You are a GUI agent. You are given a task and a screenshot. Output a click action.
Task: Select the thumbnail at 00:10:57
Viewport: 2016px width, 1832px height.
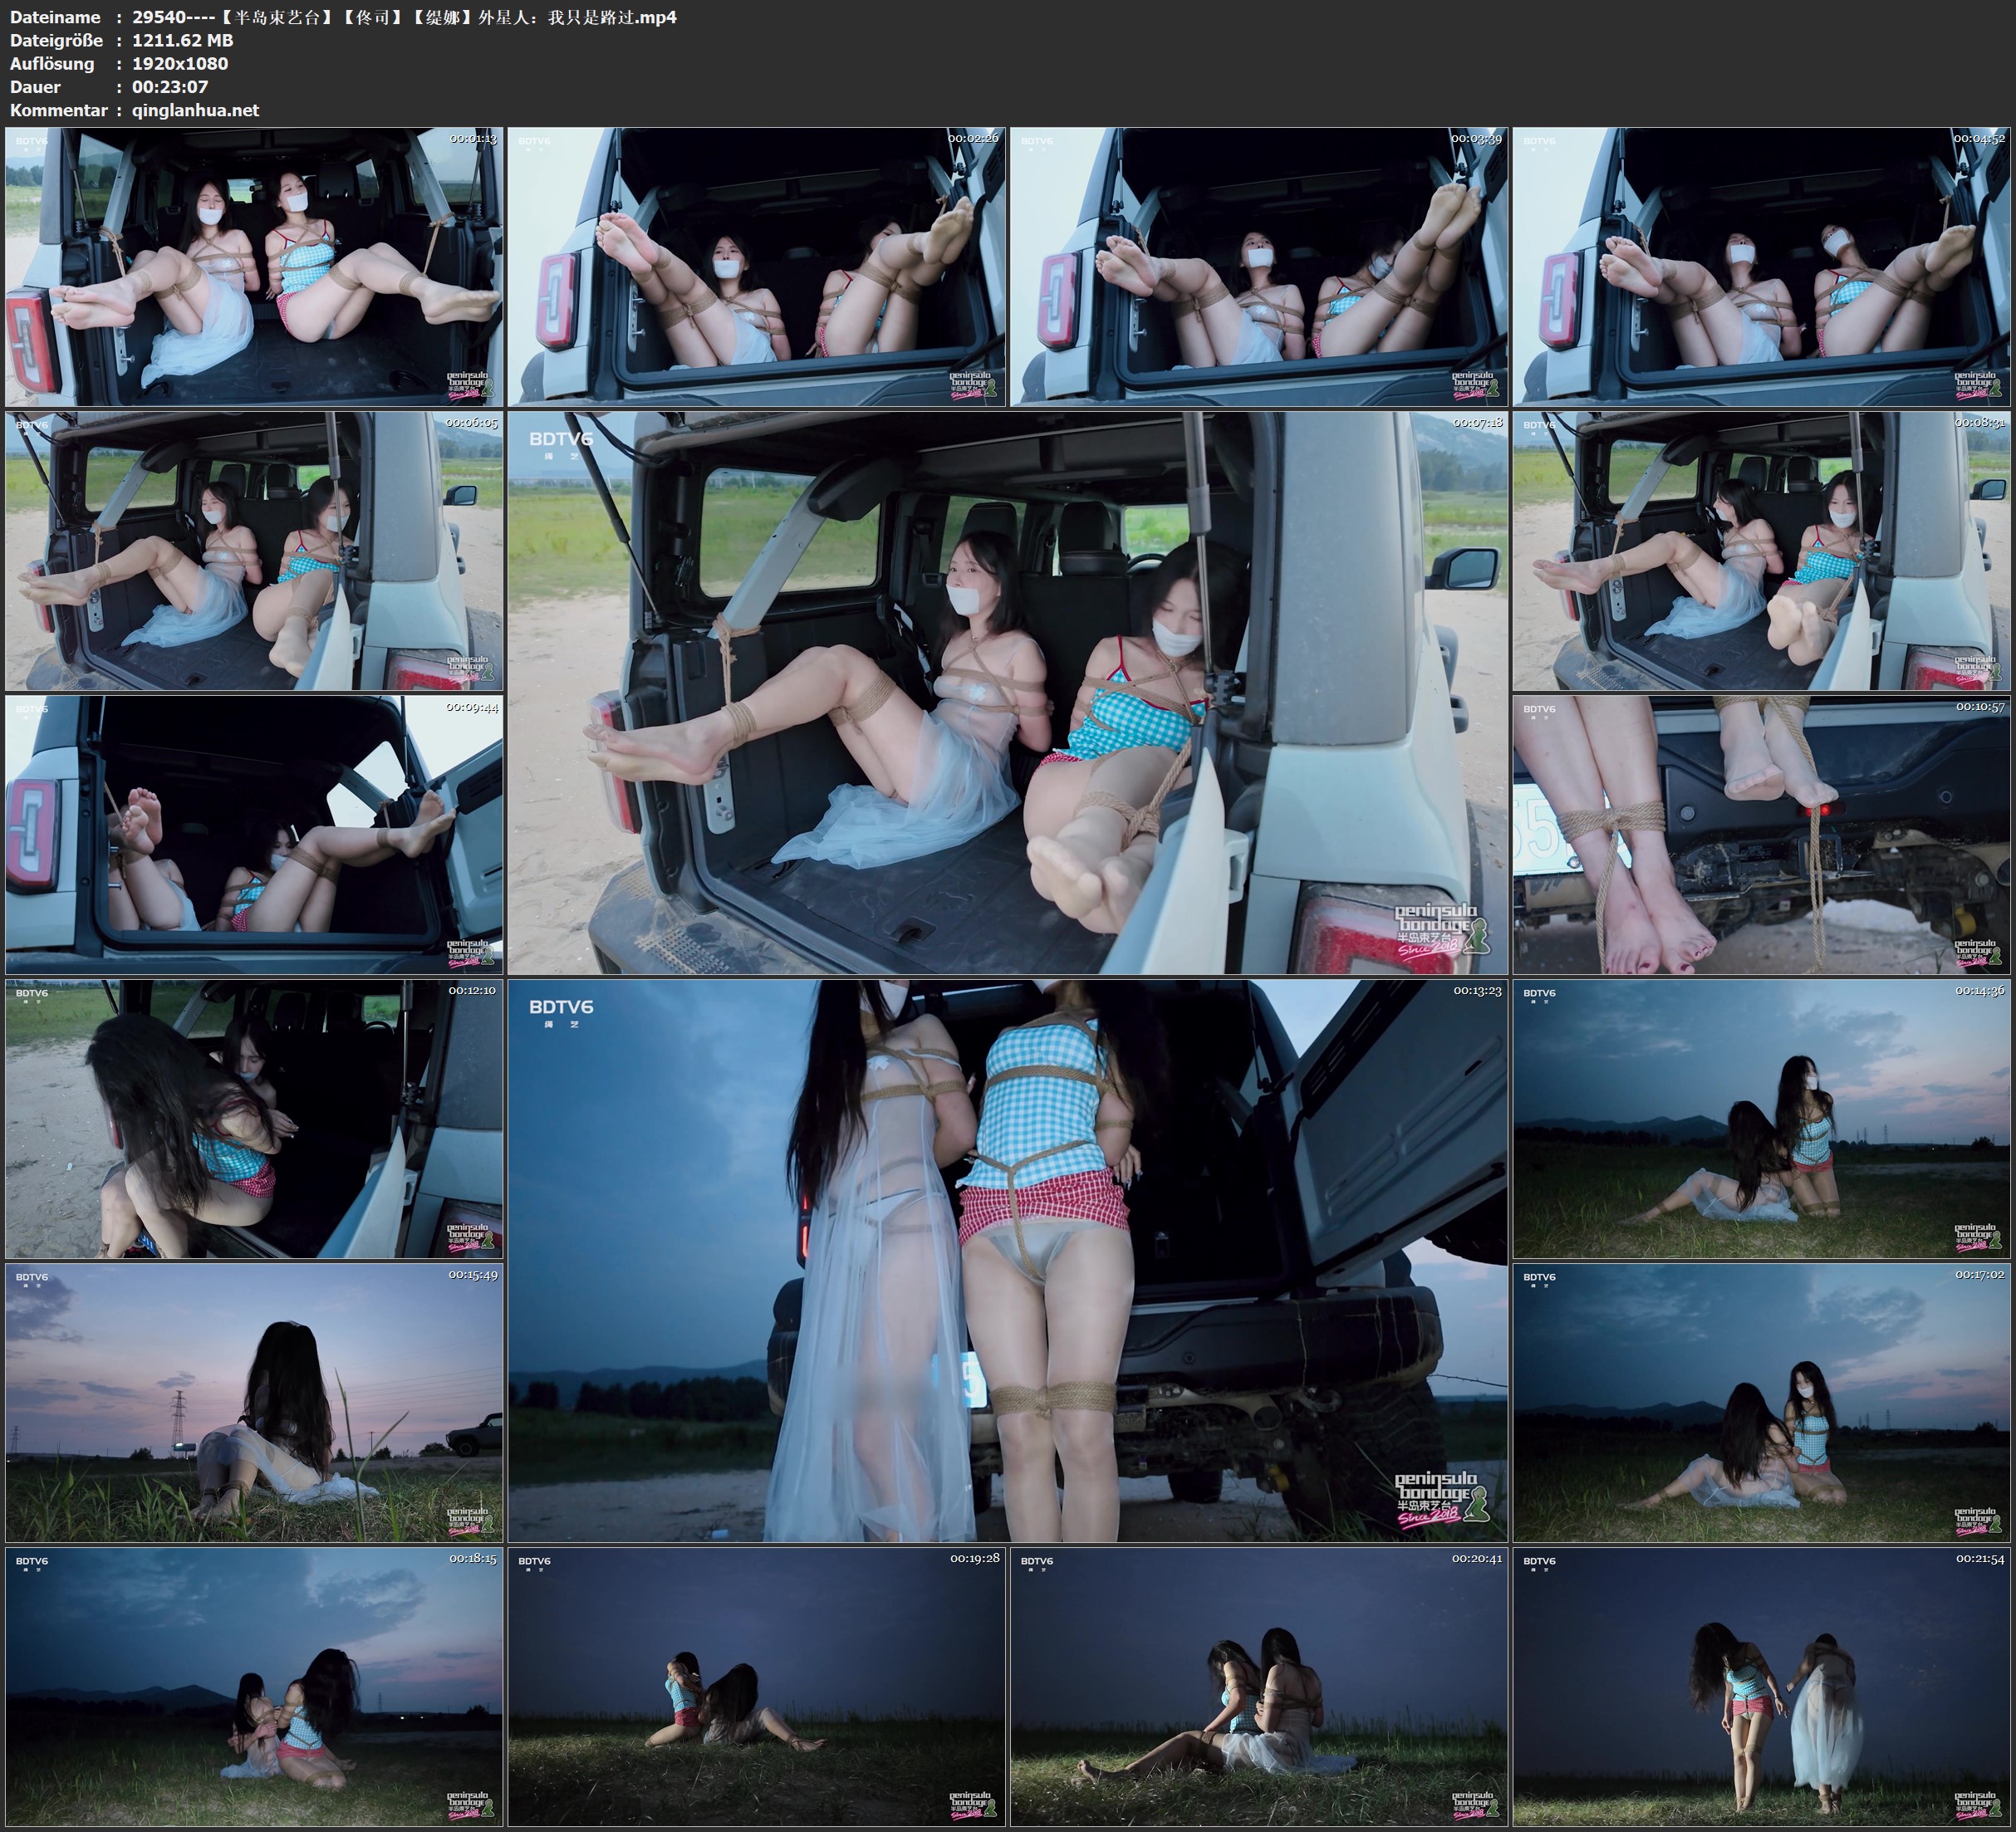pyautogui.click(x=1761, y=834)
